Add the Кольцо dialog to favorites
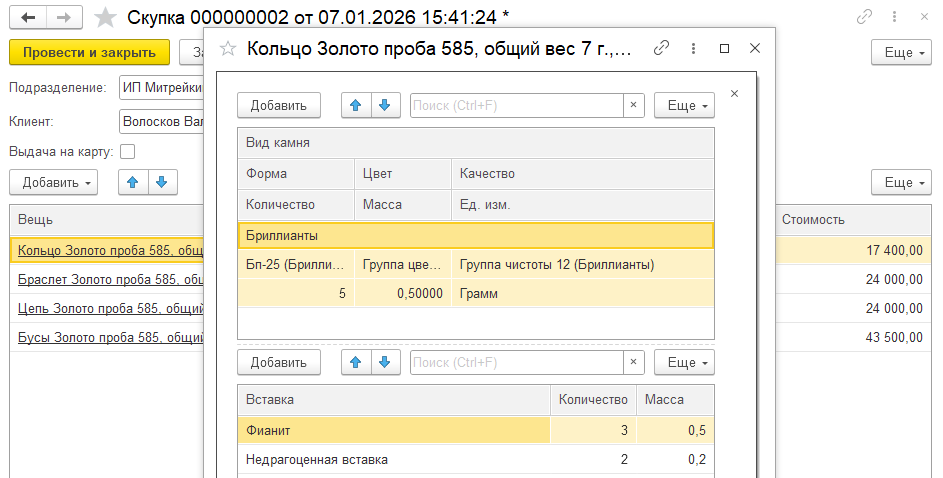The width and height of the screenshot is (943, 478). click(x=228, y=48)
